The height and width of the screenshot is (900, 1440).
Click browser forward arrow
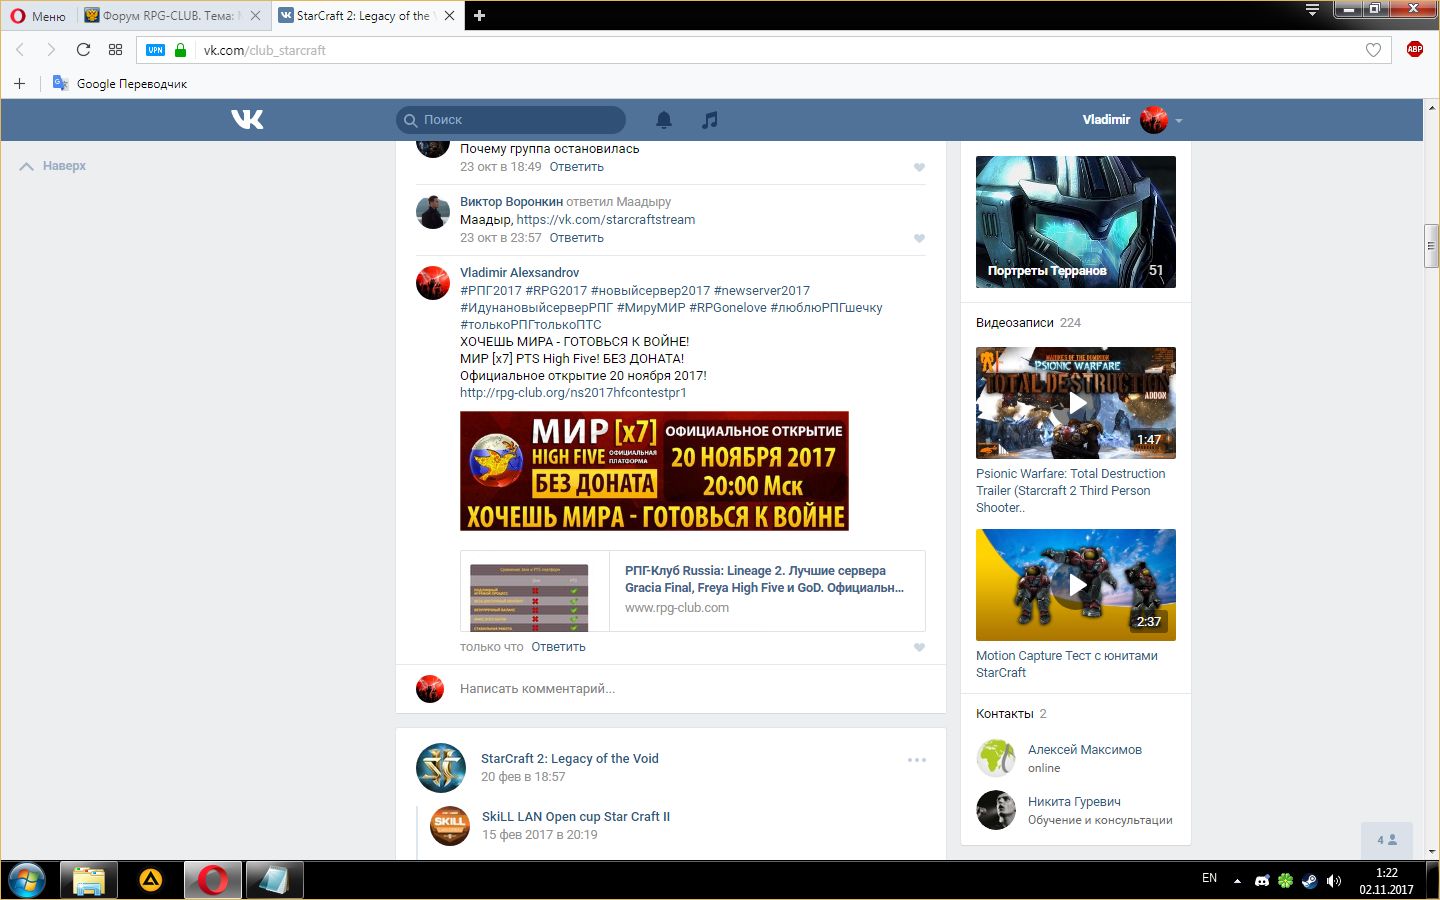[51, 50]
